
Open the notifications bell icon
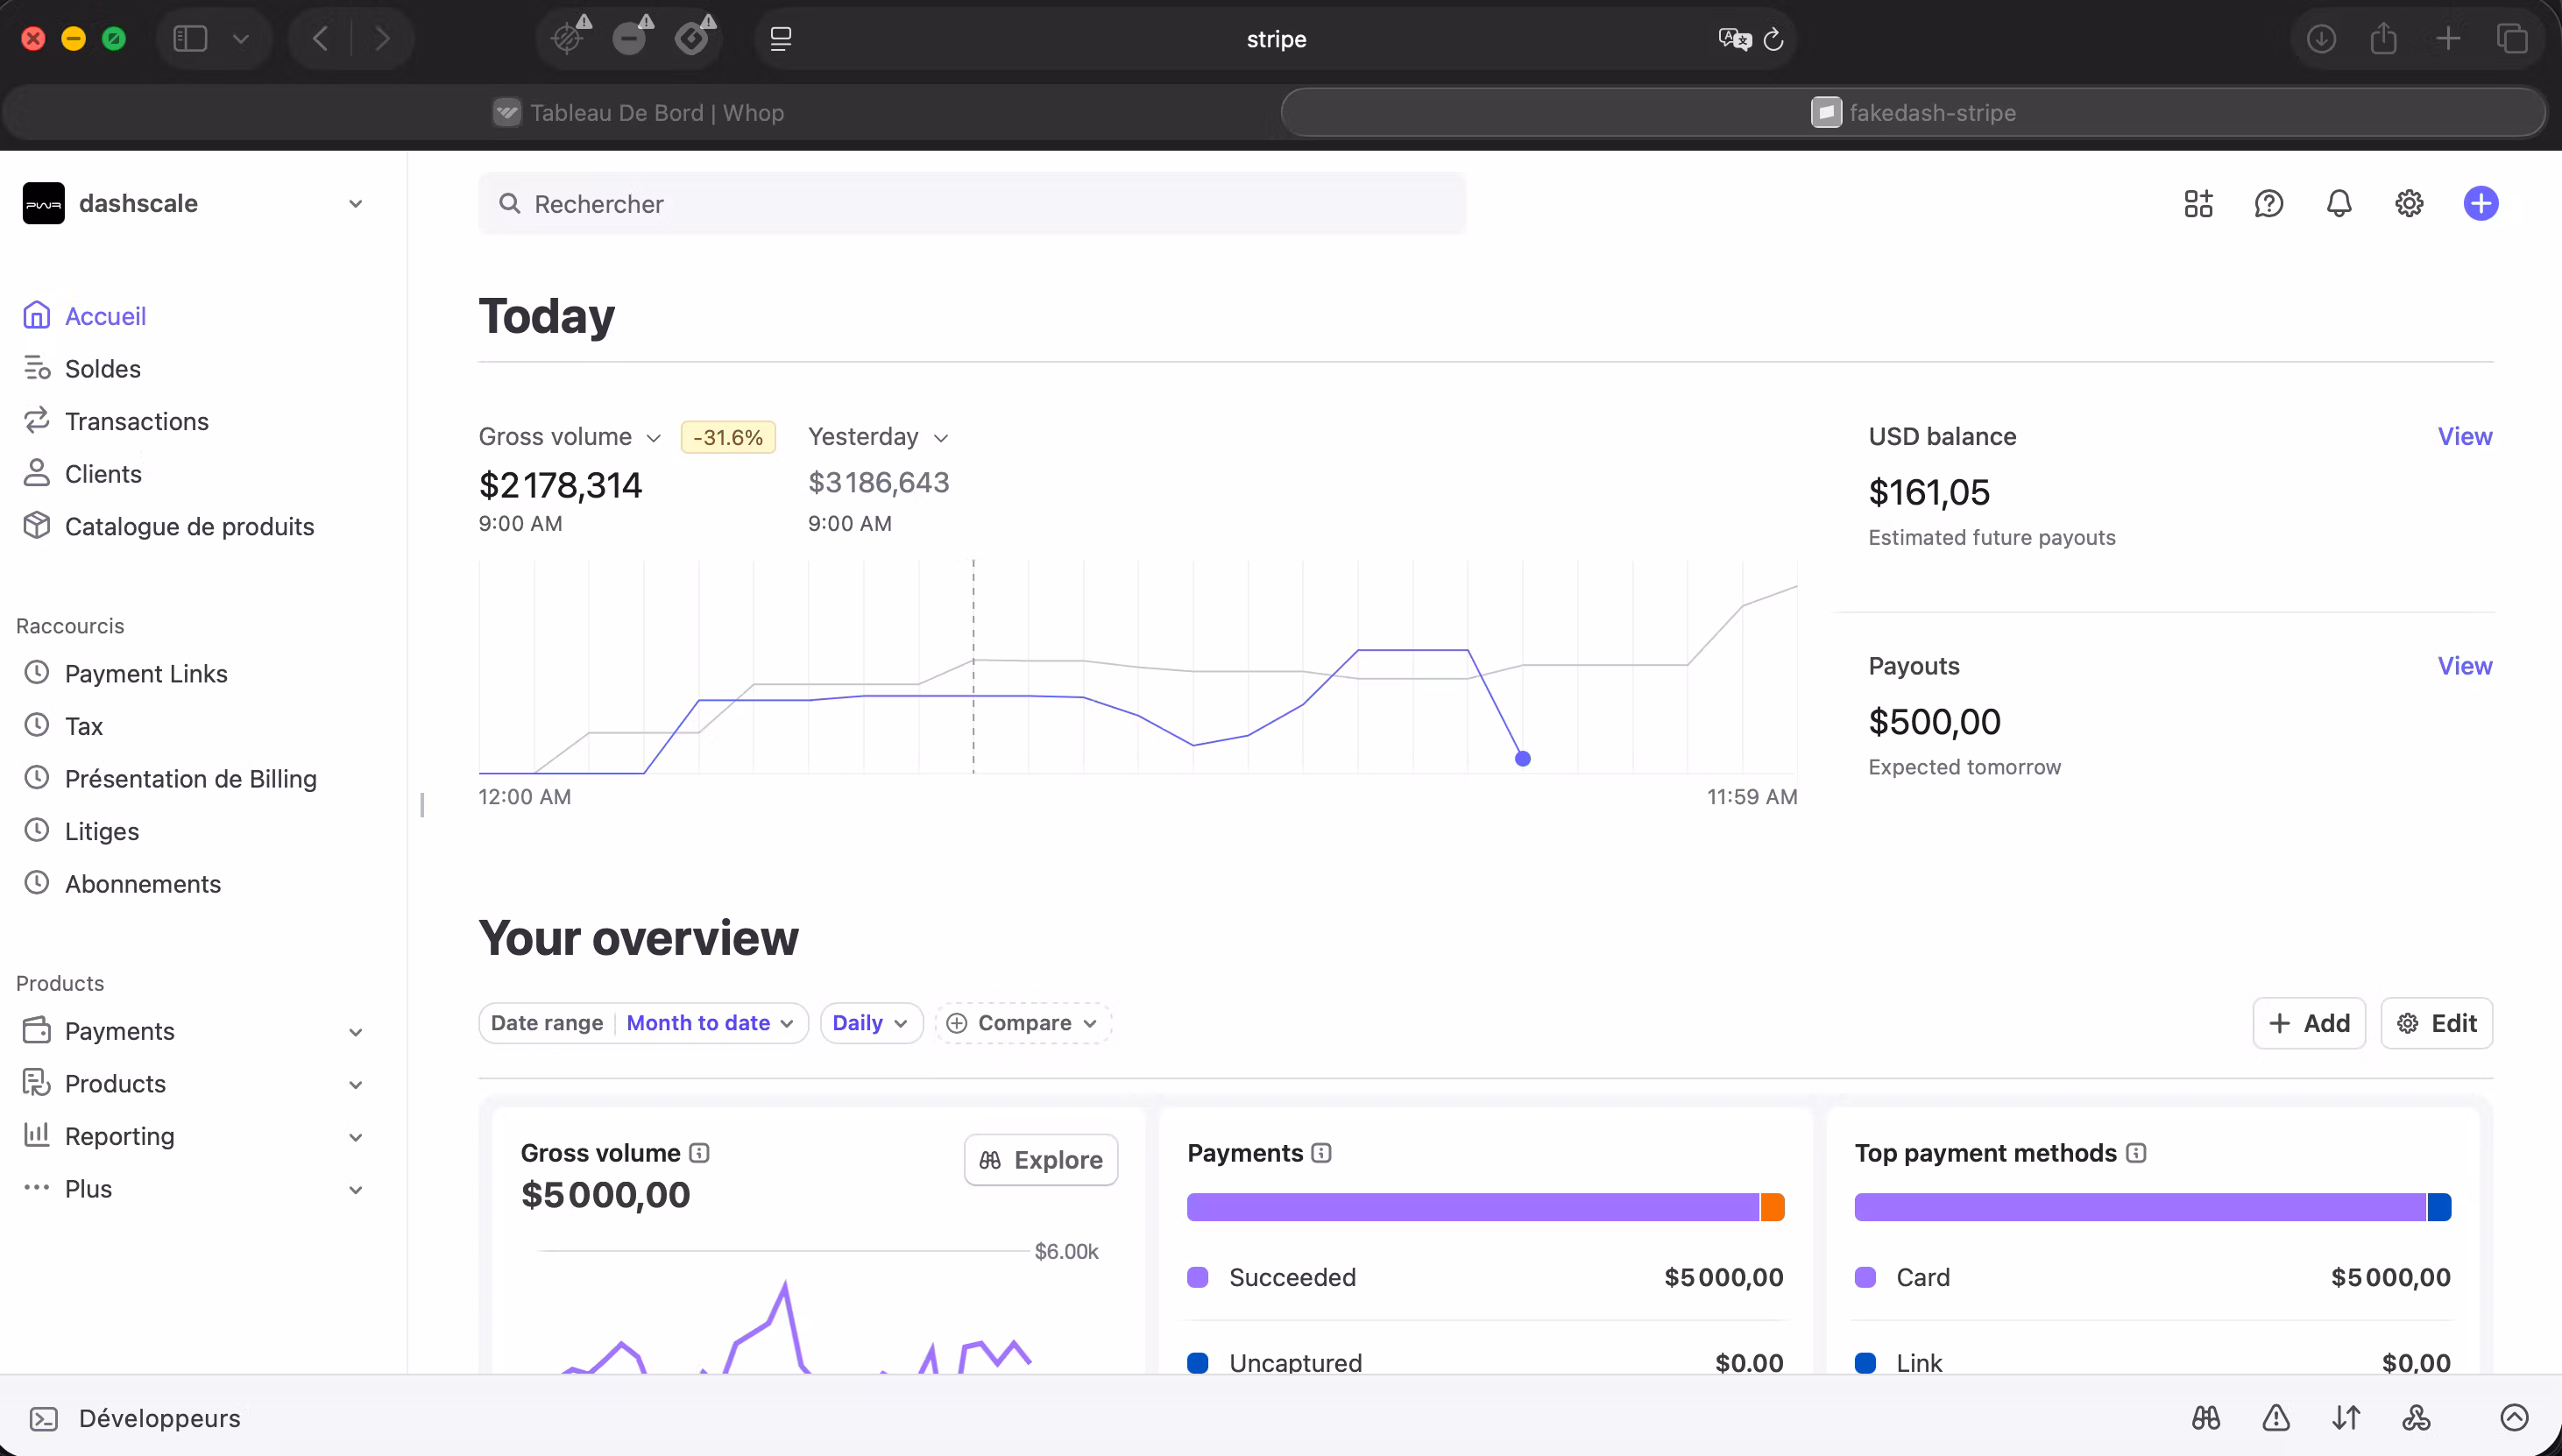(2338, 204)
